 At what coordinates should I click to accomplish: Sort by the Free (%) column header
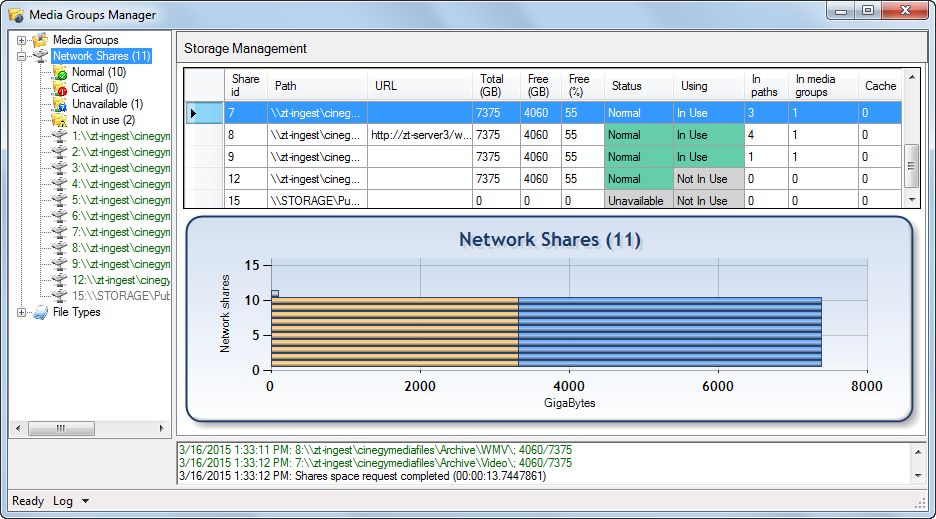583,85
